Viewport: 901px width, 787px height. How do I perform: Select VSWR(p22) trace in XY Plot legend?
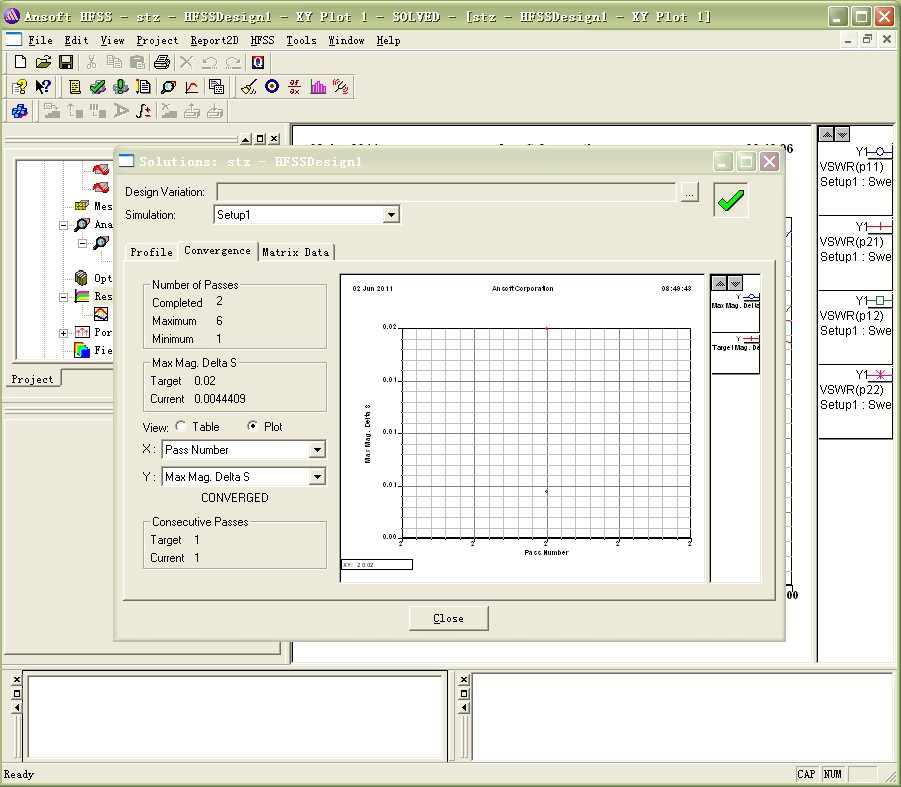pyautogui.click(x=856, y=402)
